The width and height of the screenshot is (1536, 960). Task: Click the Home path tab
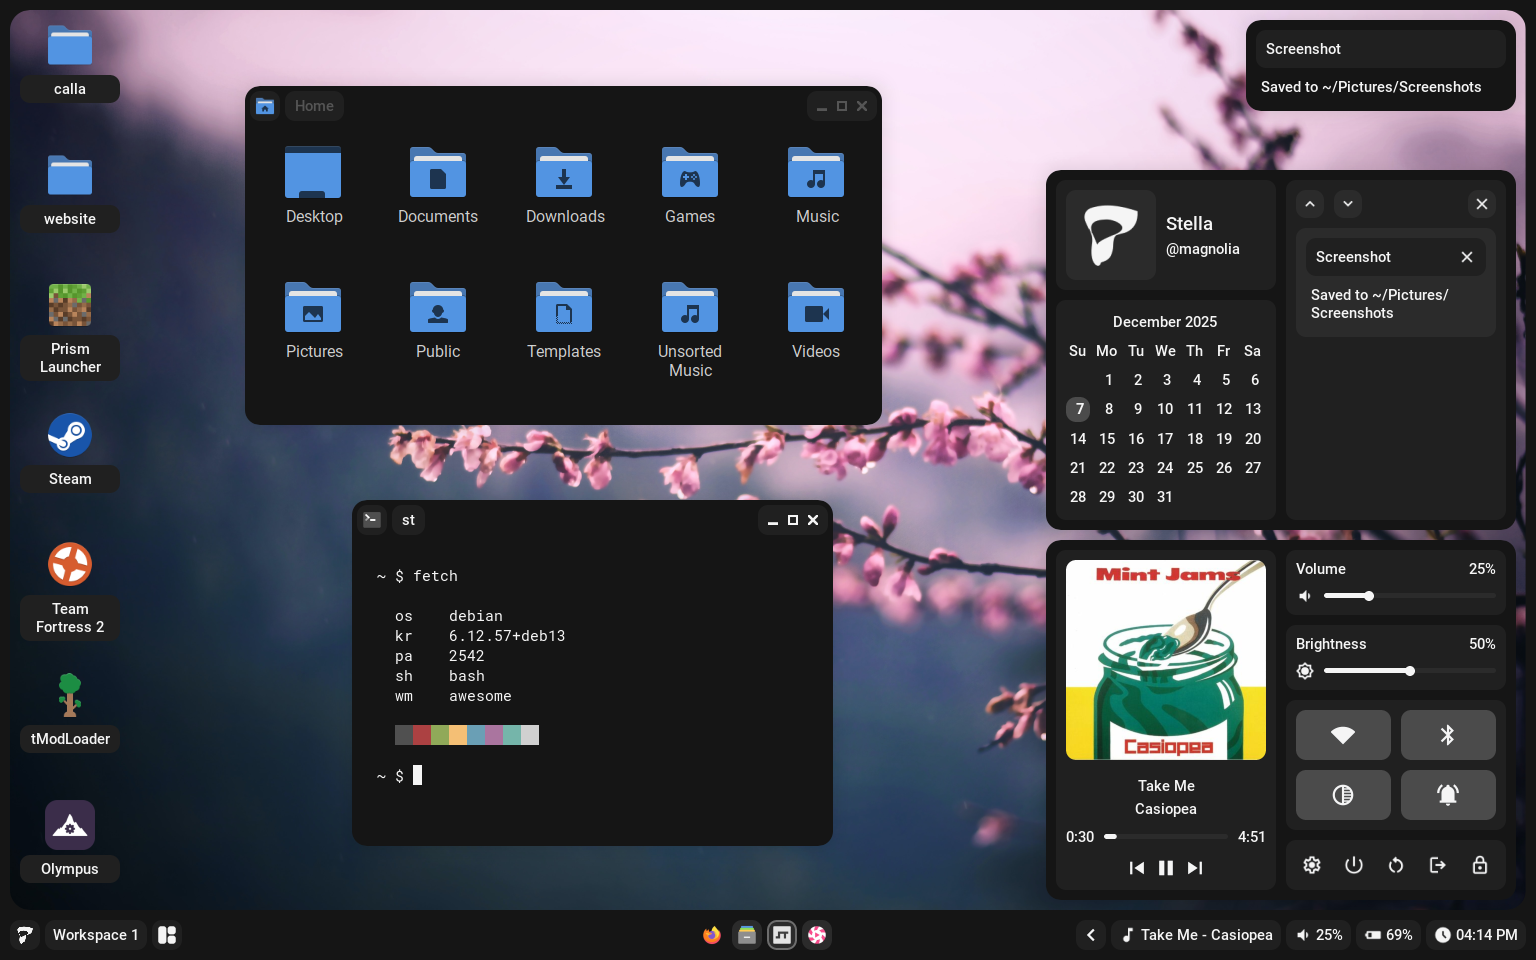[314, 106]
